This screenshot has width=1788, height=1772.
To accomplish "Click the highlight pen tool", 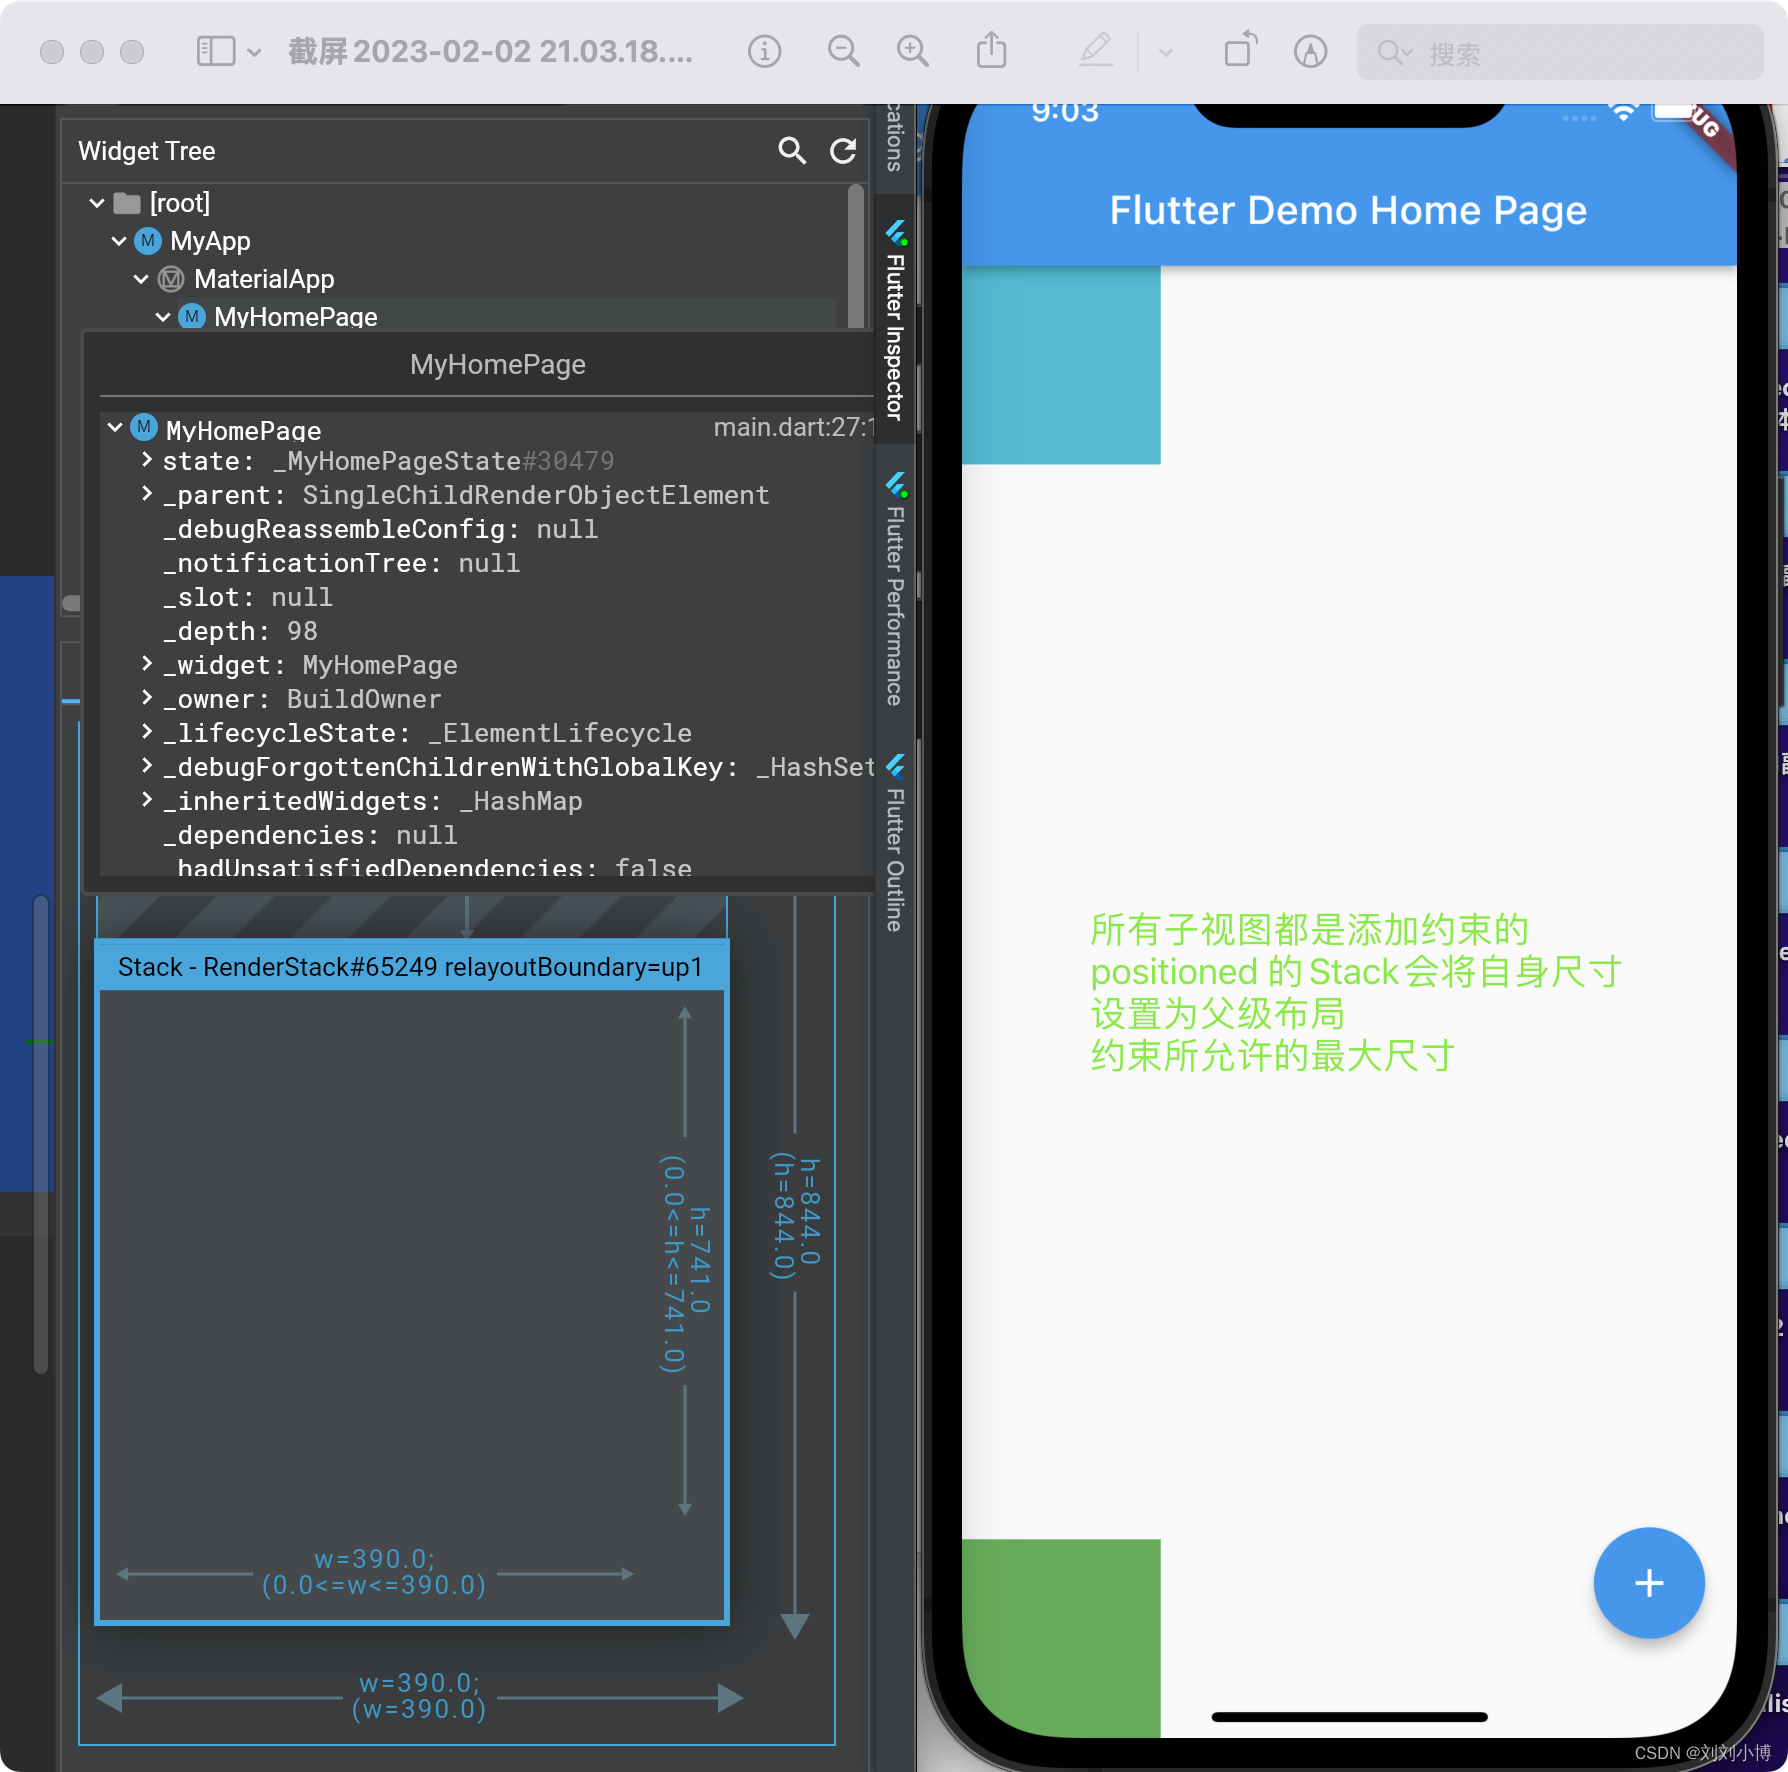I will pos(1096,50).
